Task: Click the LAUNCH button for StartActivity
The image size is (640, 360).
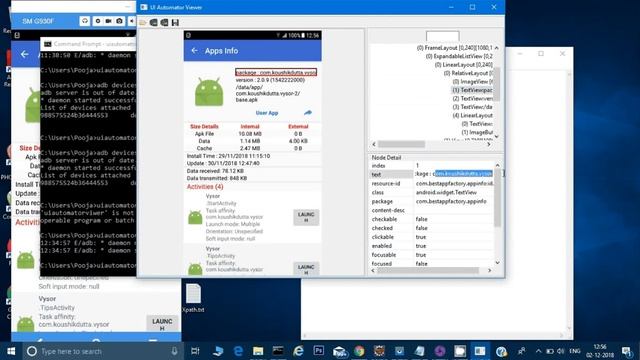Action: coord(306,218)
